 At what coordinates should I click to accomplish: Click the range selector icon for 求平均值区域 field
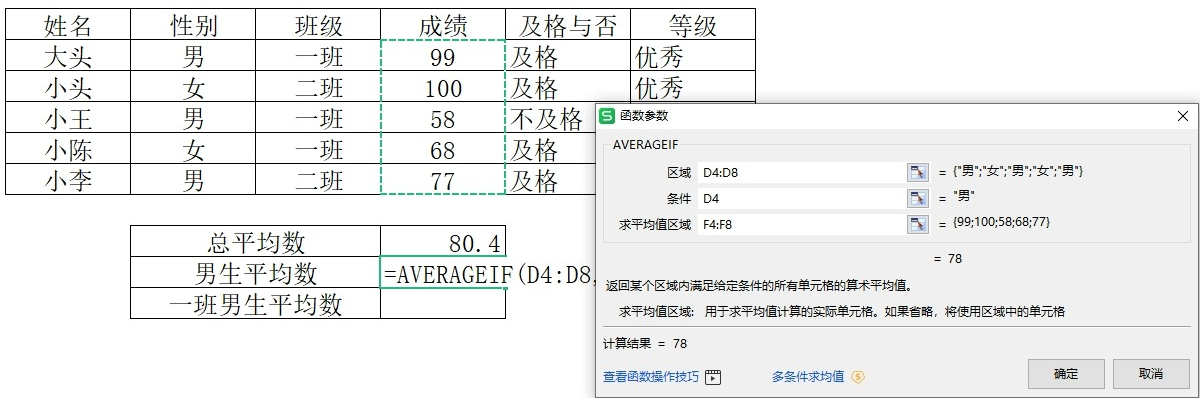[x=917, y=224]
